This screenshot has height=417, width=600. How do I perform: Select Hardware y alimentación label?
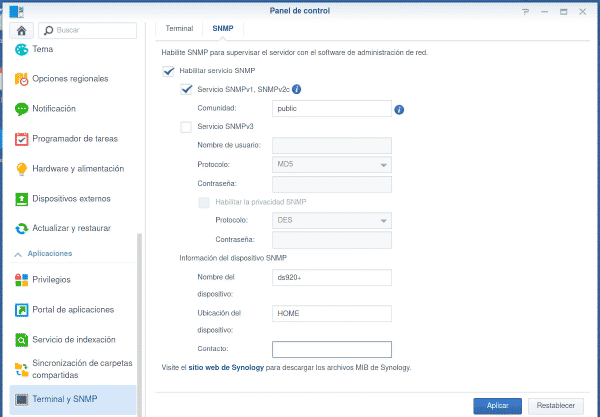[x=78, y=169]
